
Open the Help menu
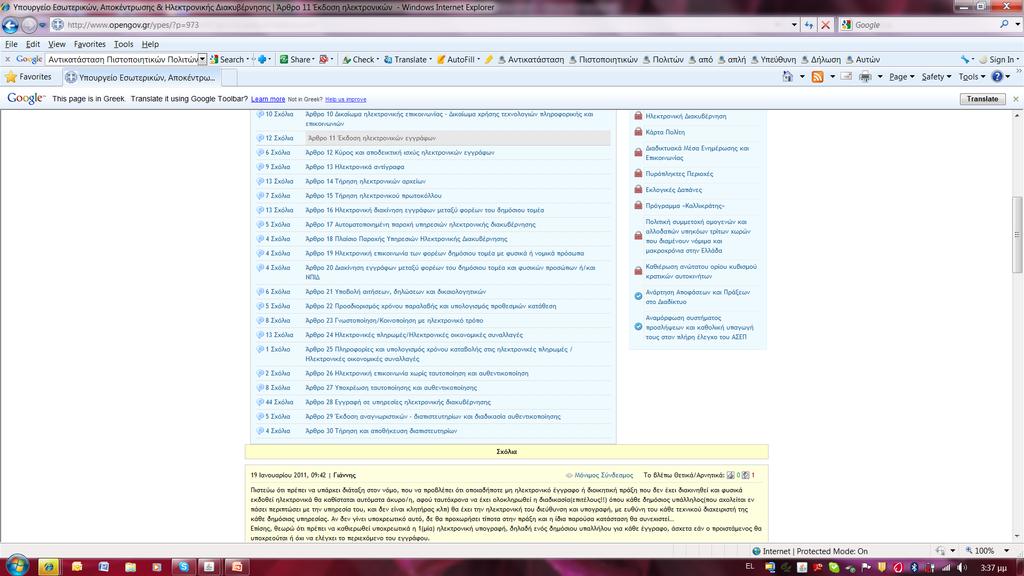[150, 44]
